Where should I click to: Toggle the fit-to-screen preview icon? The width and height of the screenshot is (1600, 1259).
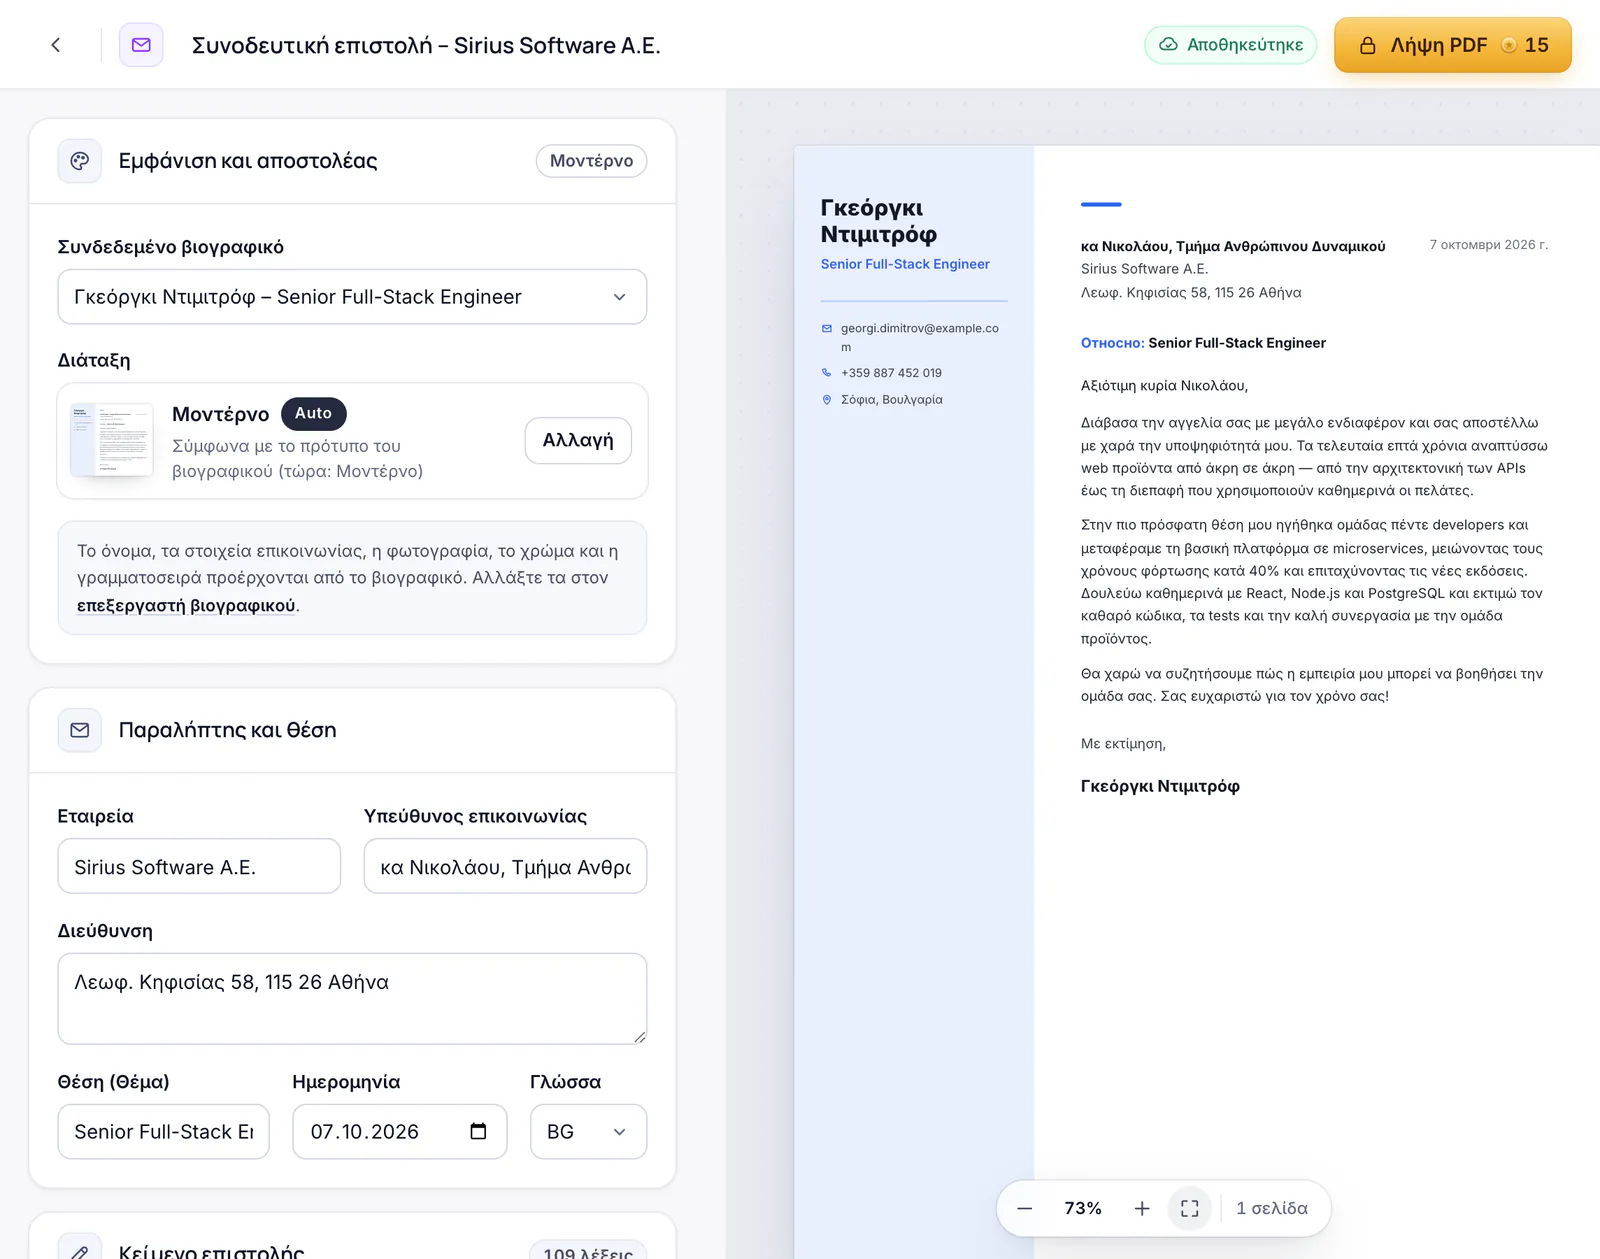point(1190,1208)
